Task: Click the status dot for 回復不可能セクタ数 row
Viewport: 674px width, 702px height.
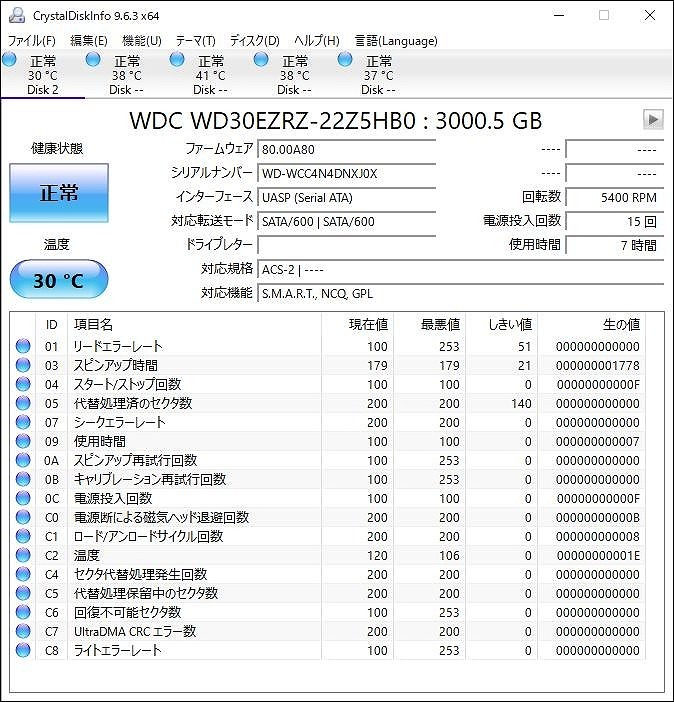Action: coord(23,612)
